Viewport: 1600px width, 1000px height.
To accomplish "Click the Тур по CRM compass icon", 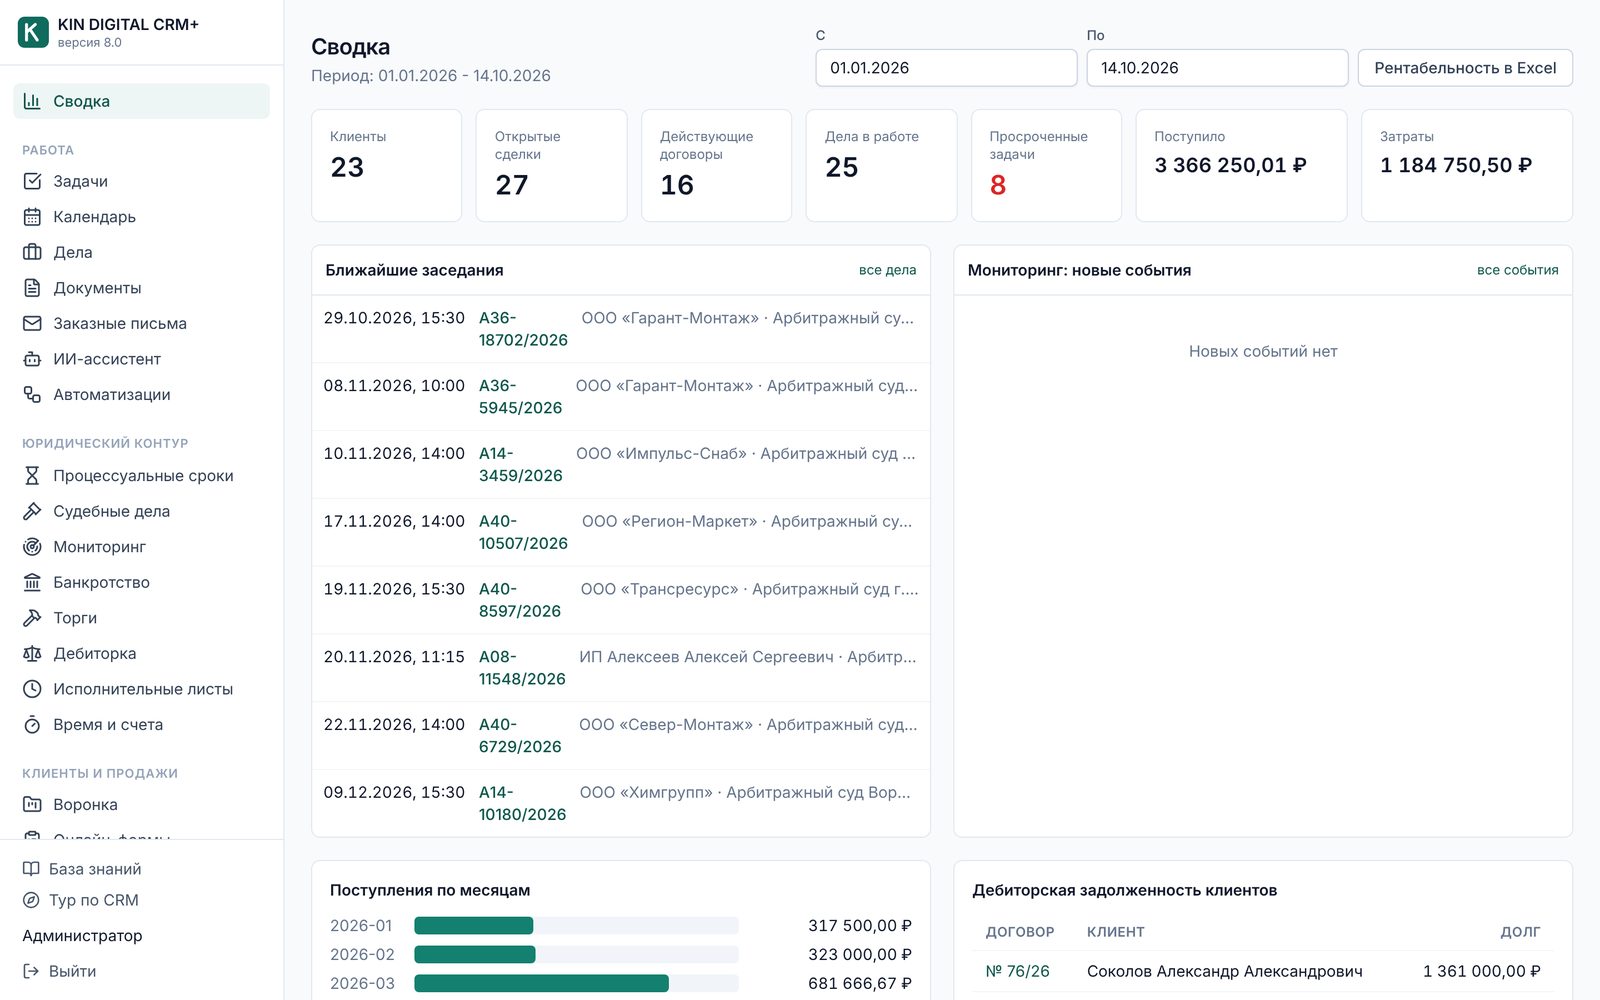I will tap(31, 900).
